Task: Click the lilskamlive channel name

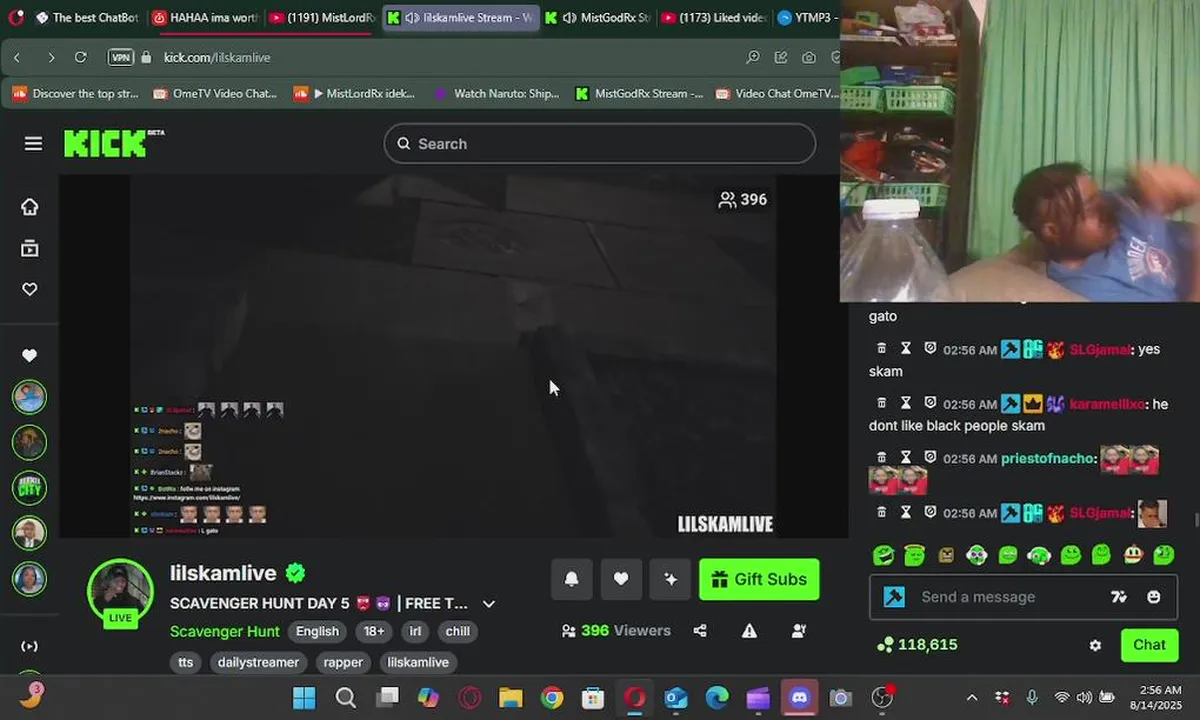Action: click(x=223, y=573)
